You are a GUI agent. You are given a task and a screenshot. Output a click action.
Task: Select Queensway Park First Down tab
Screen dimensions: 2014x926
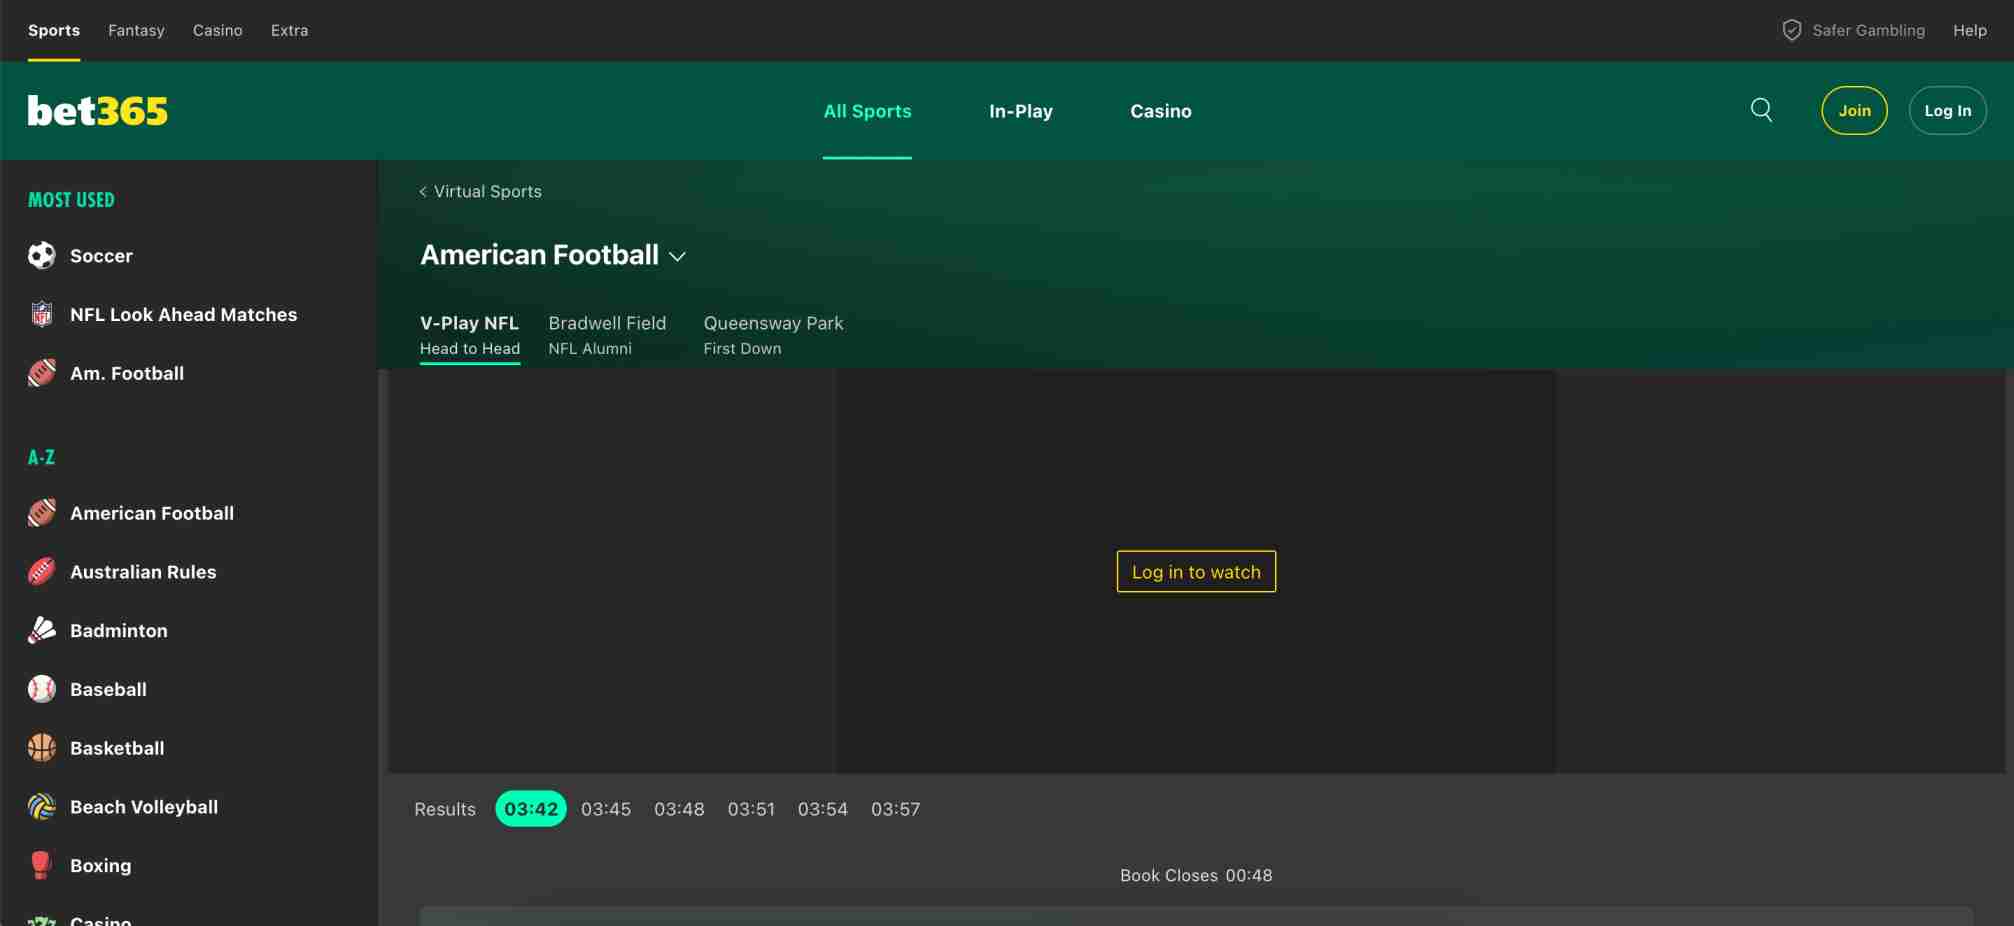(773, 335)
